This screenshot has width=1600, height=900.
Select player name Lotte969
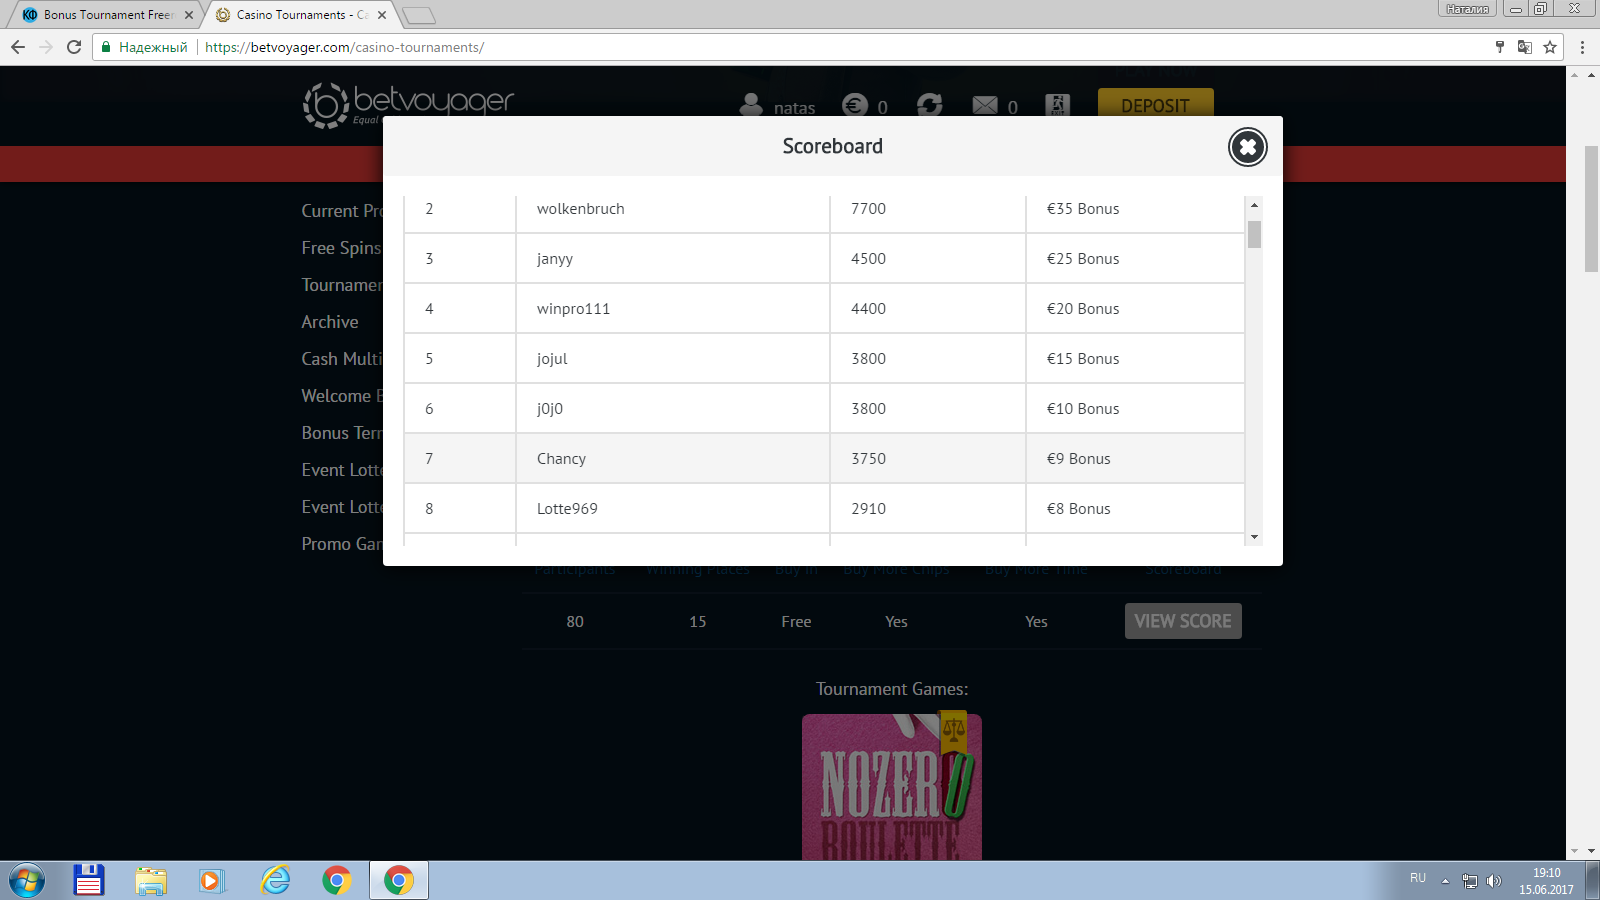coord(567,509)
